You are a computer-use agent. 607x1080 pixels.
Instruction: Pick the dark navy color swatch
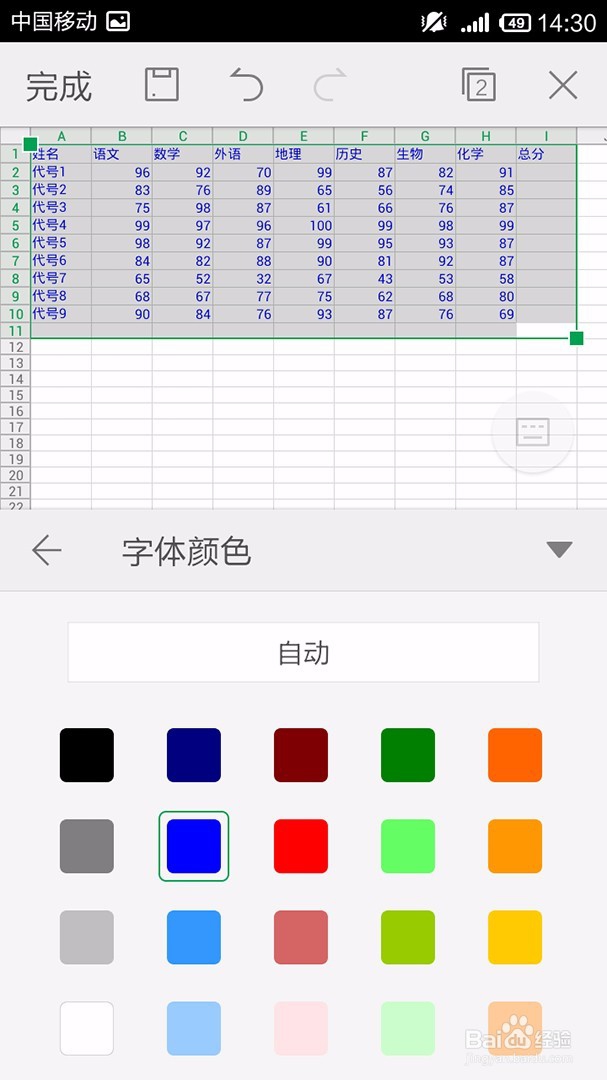(194, 755)
